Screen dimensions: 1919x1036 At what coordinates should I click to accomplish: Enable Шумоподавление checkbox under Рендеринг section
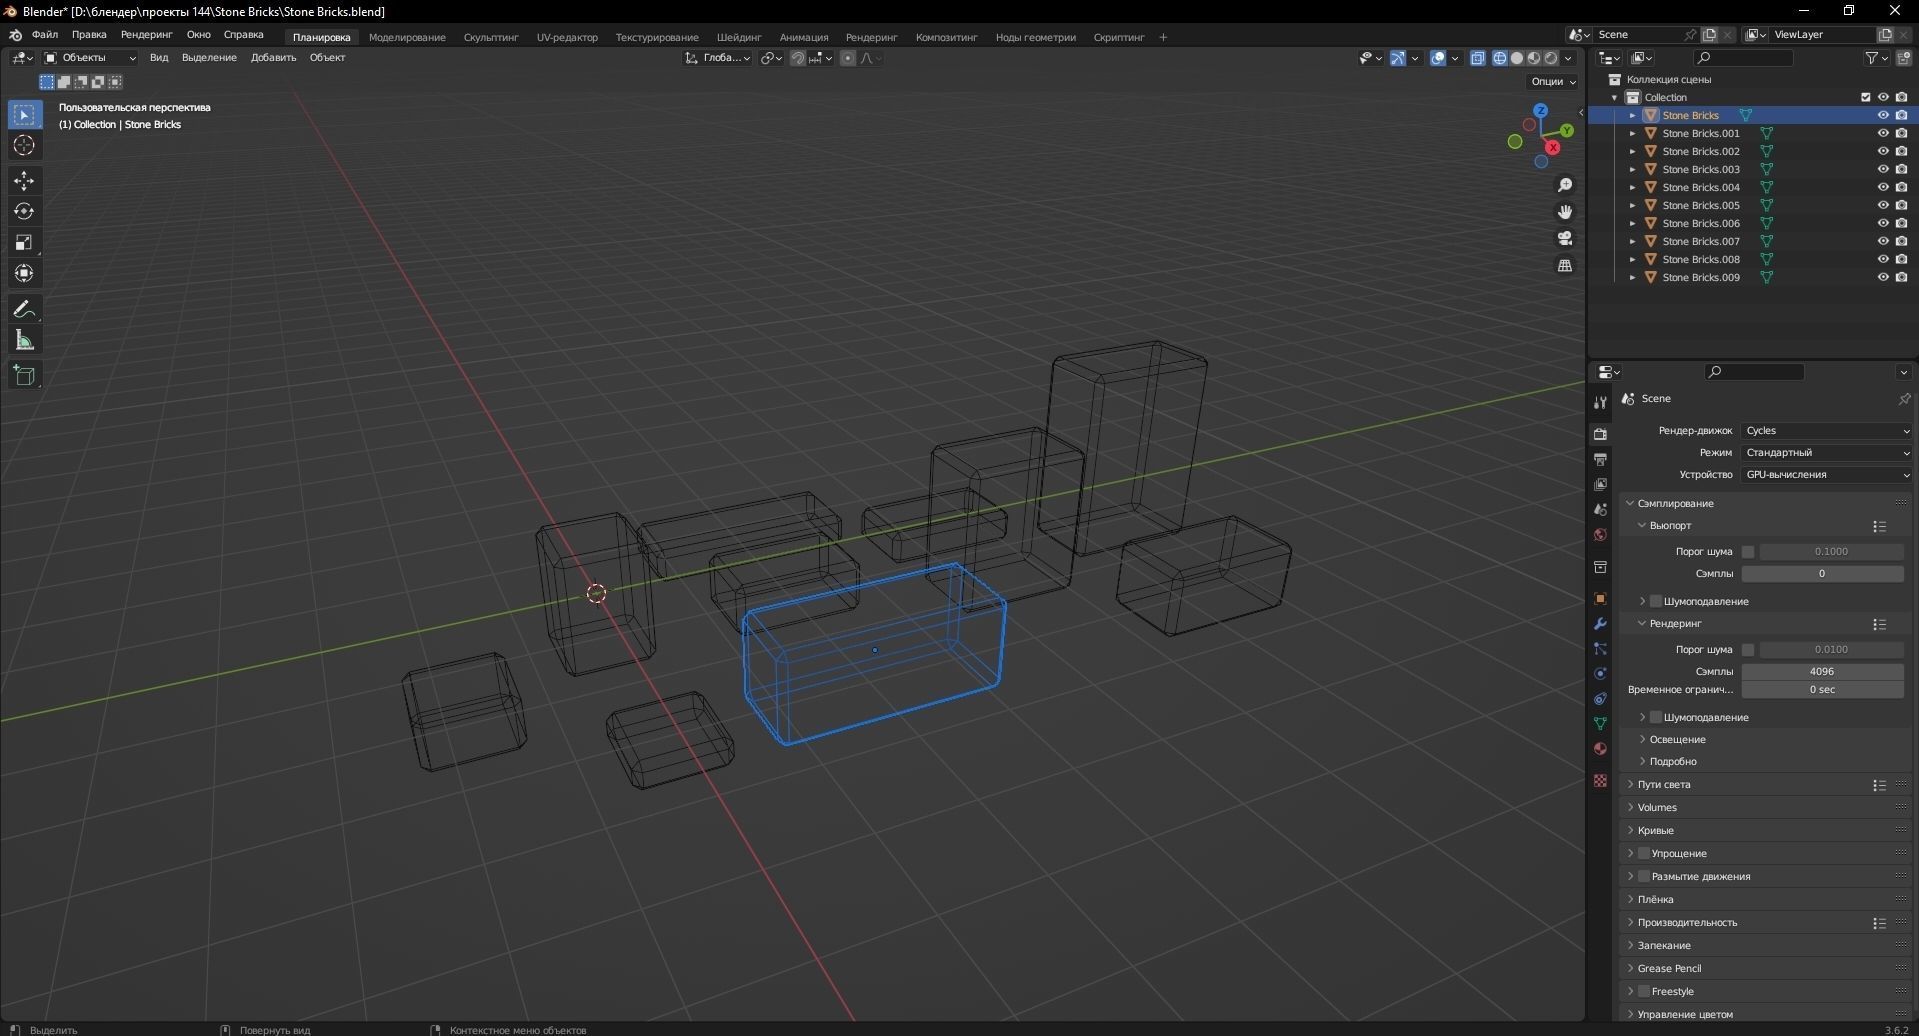click(x=1656, y=717)
